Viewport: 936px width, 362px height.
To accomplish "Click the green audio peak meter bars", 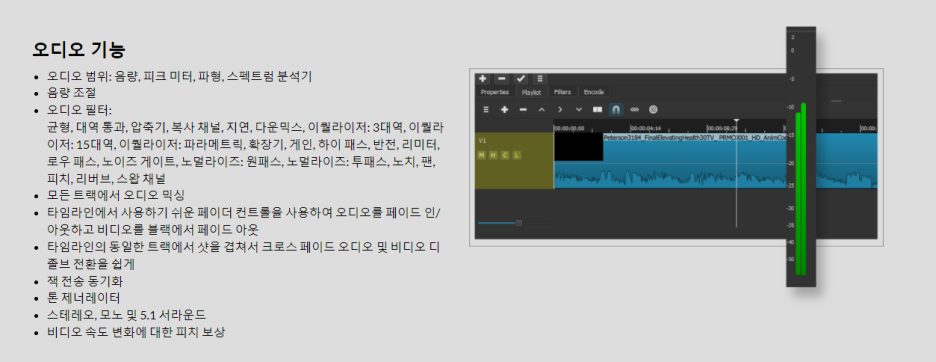I will pos(801,189).
